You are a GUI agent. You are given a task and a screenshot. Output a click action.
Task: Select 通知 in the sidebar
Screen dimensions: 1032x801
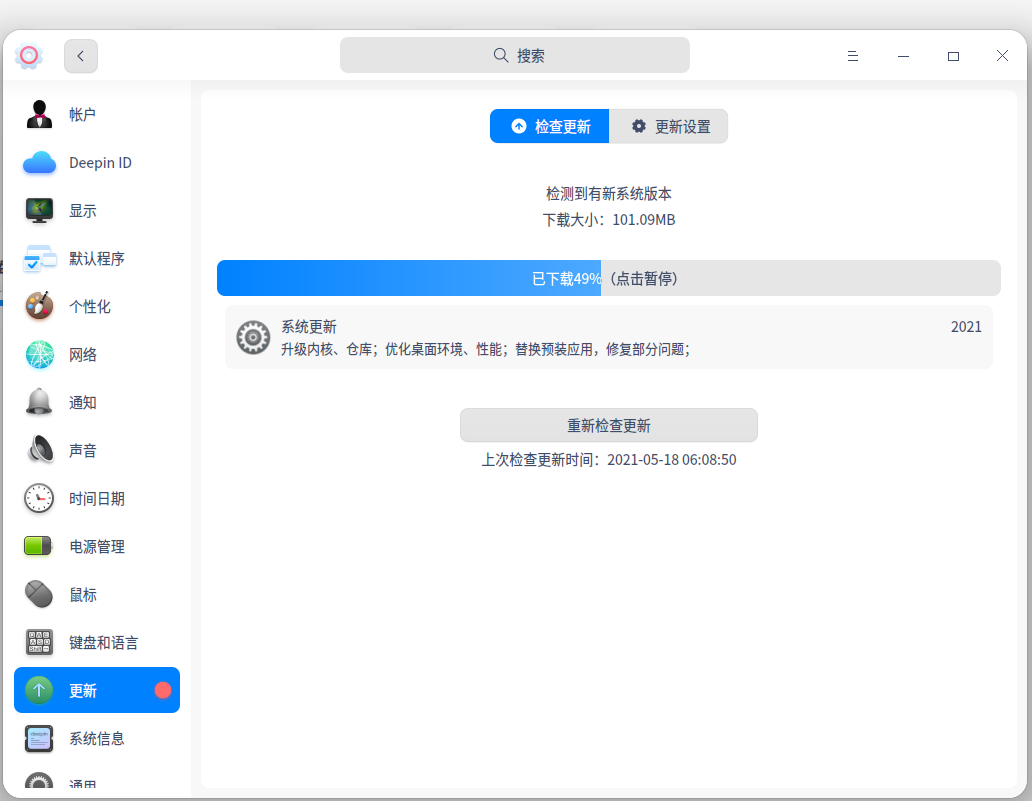[83, 403]
